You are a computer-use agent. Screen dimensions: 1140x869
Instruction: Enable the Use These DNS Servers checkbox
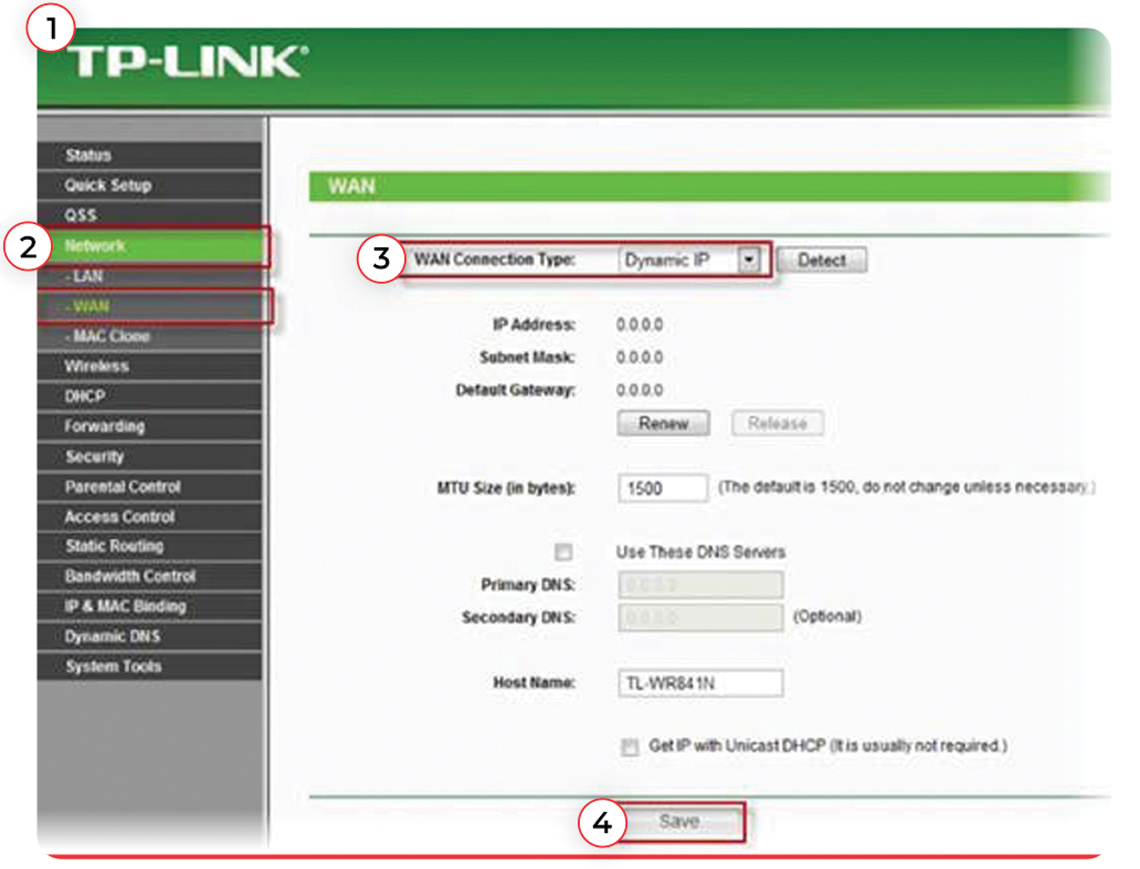(563, 552)
